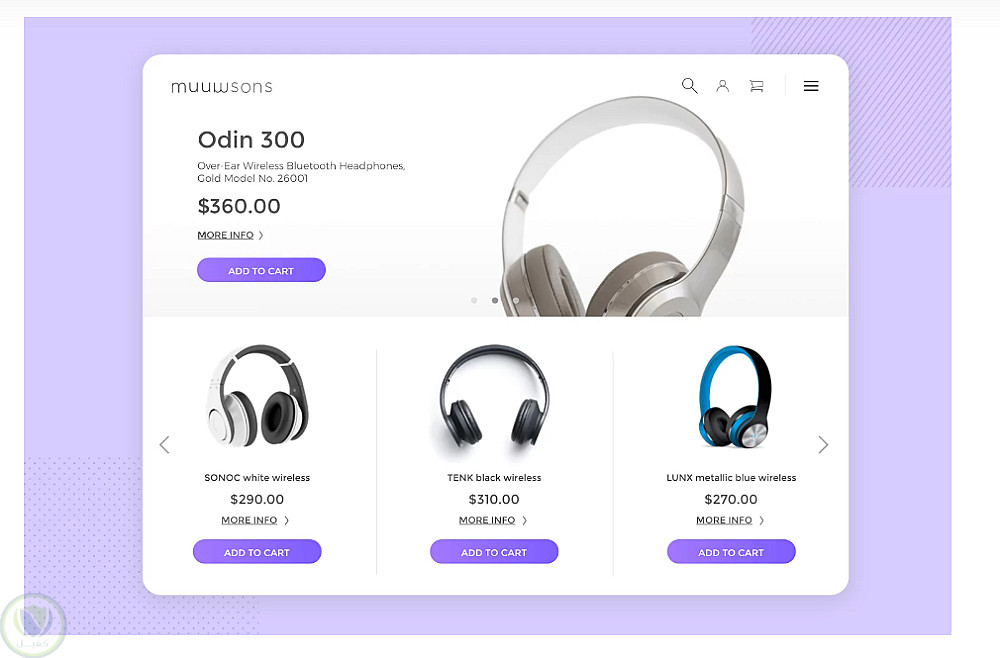
Task: Add LUNX metallic blue to cart
Action: (x=732, y=552)
